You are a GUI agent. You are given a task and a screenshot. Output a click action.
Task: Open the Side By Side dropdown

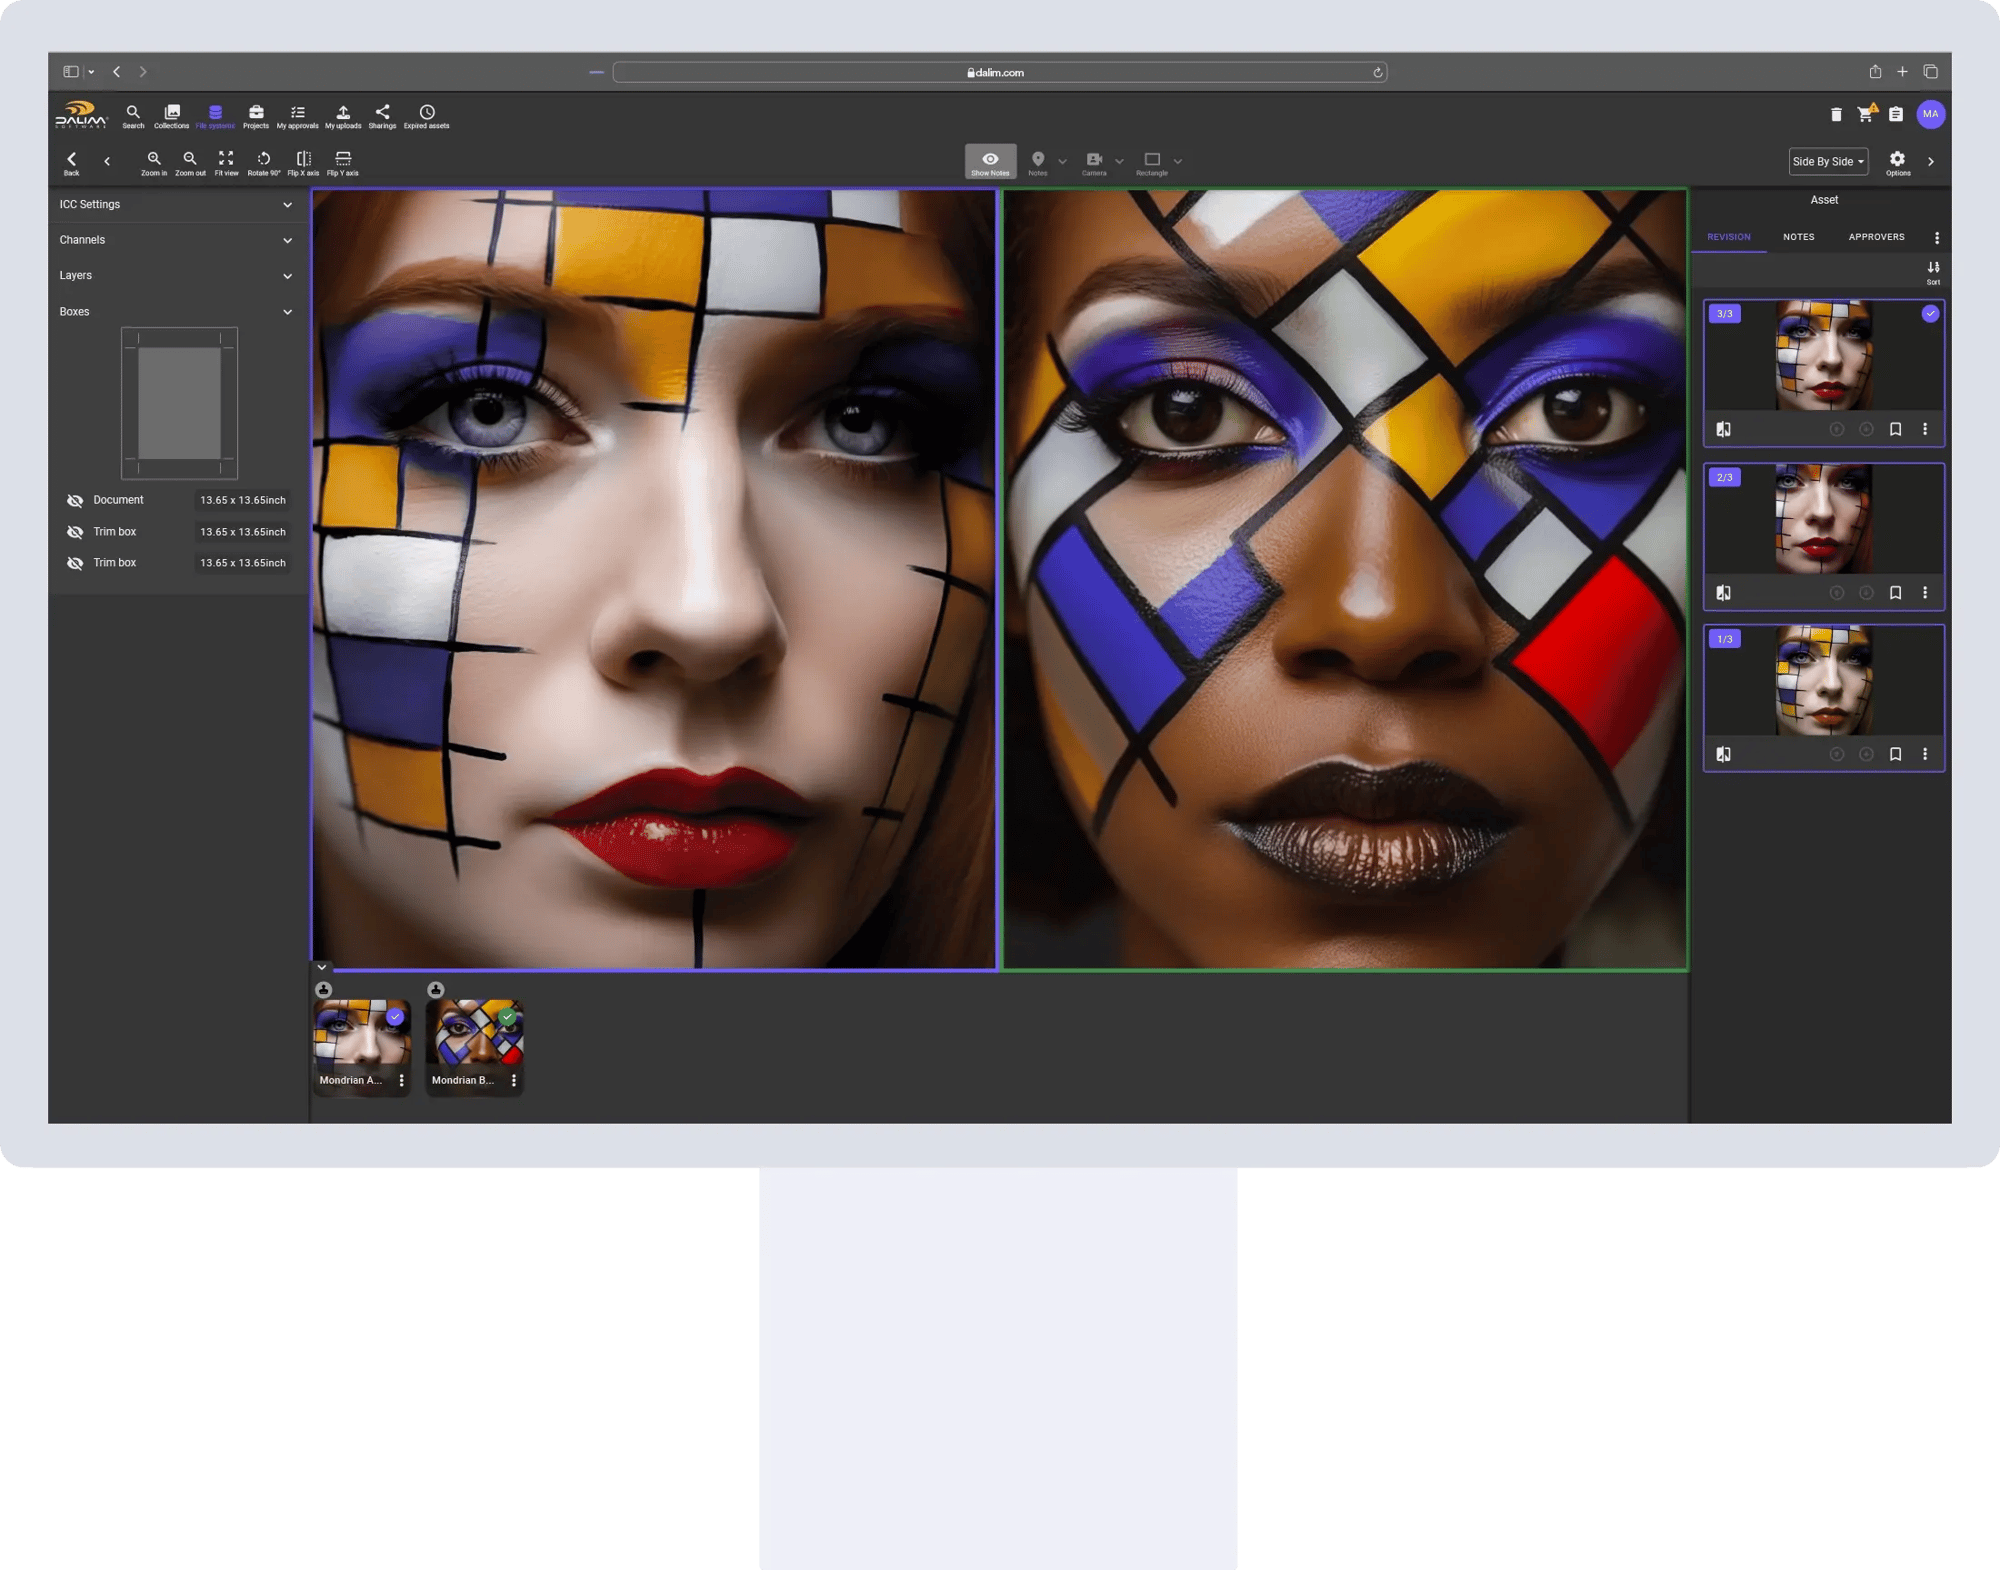(1828, 162)
